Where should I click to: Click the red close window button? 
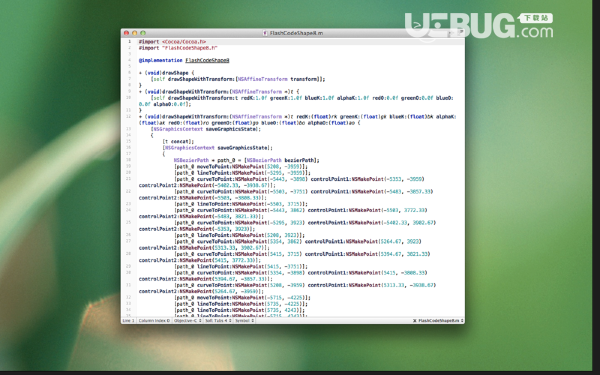(x=126, y=33)
